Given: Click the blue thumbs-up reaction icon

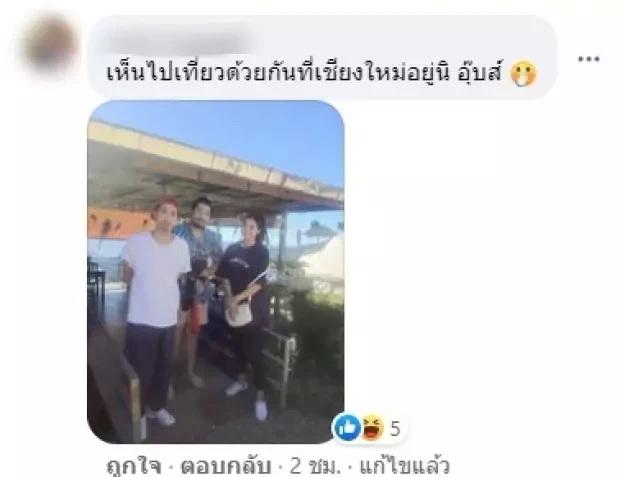Looking at the screenshot, I should coord(347,428).
